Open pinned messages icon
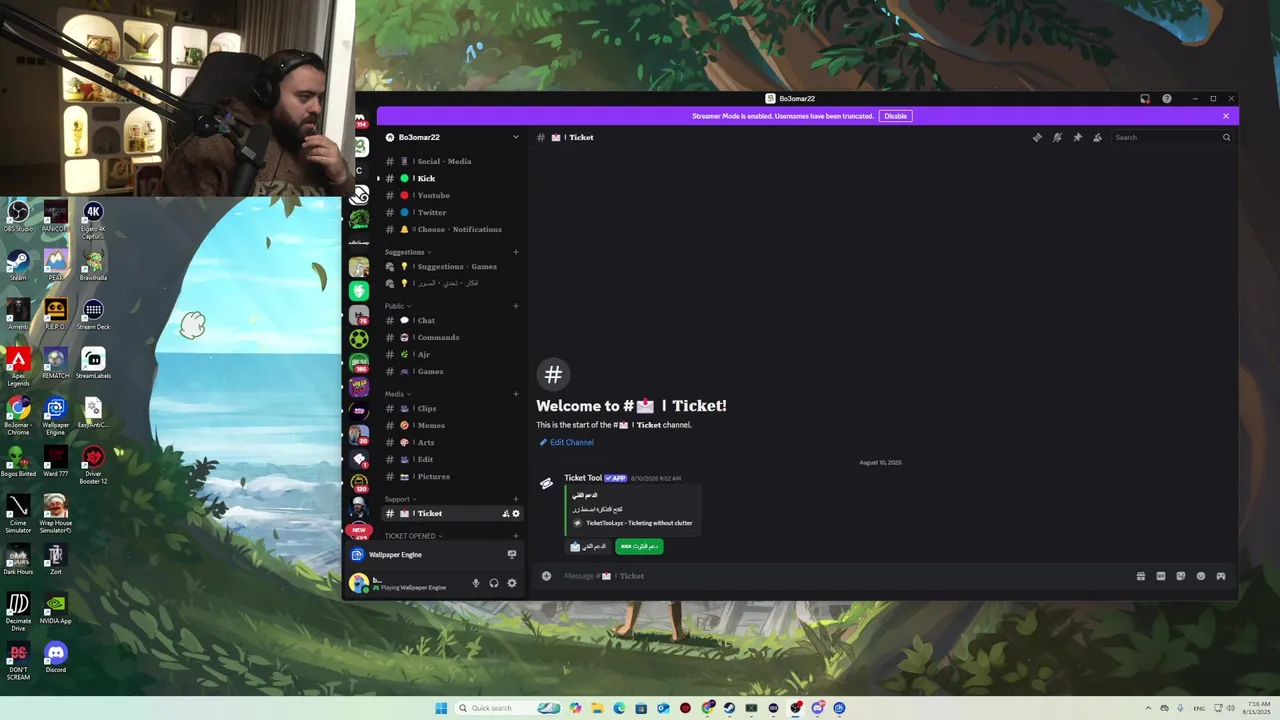Viewport: 1280px width, 720px height. point(1077,137)
